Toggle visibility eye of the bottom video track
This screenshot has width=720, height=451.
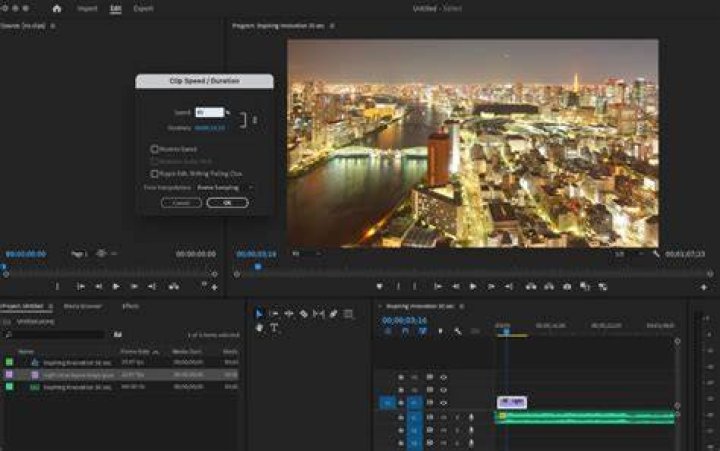tap(444, 403)
